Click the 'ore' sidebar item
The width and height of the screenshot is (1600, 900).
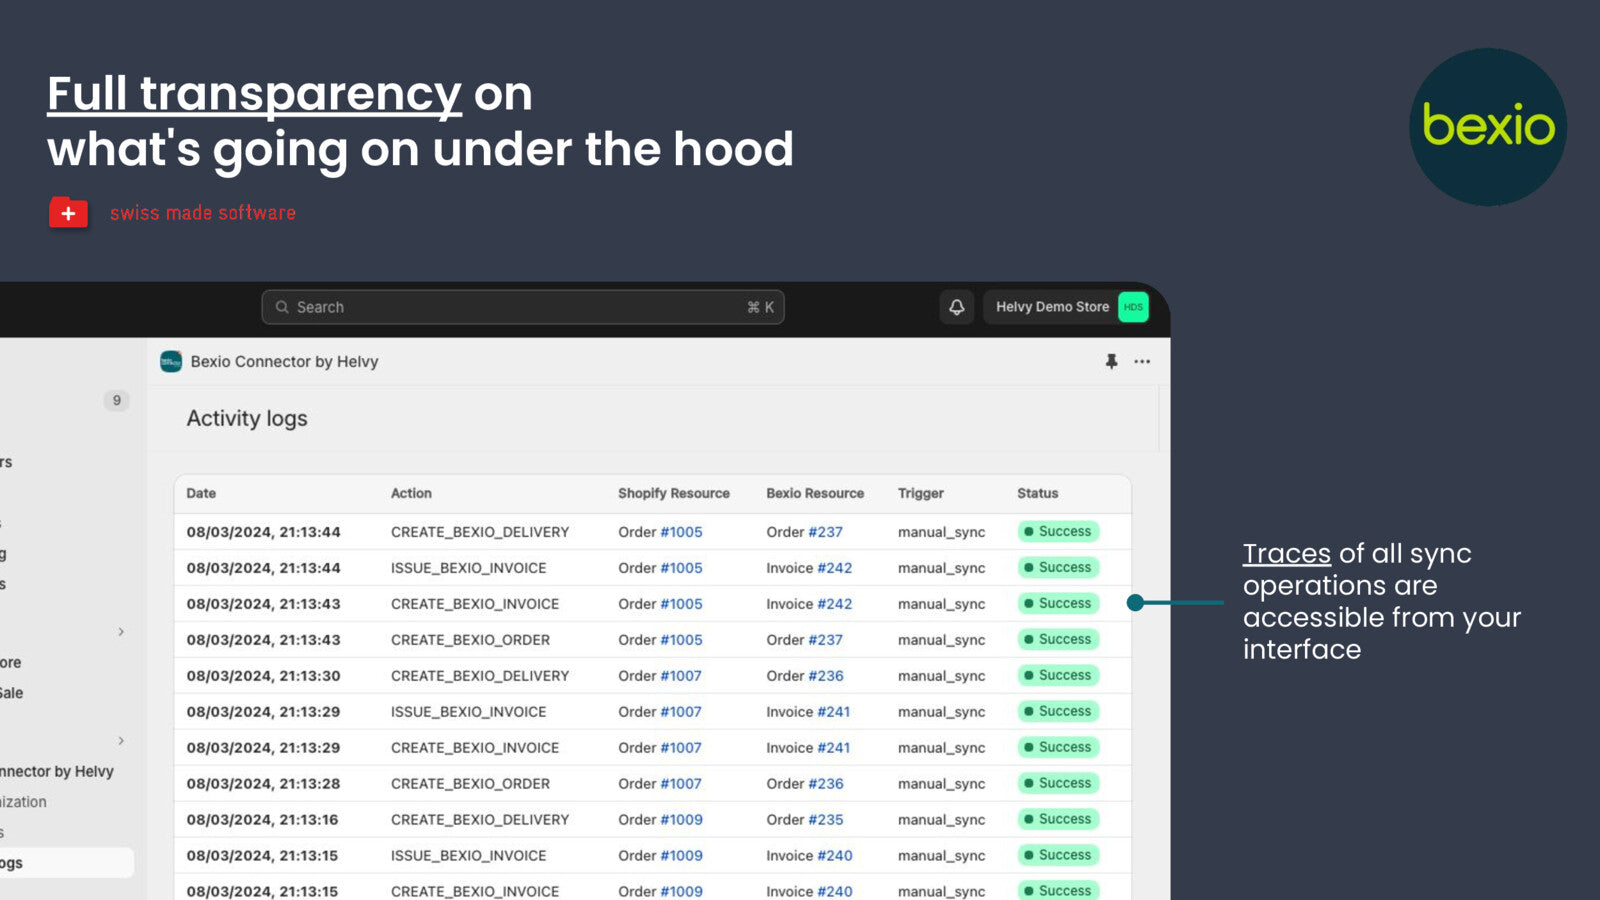tap(11, 663)
